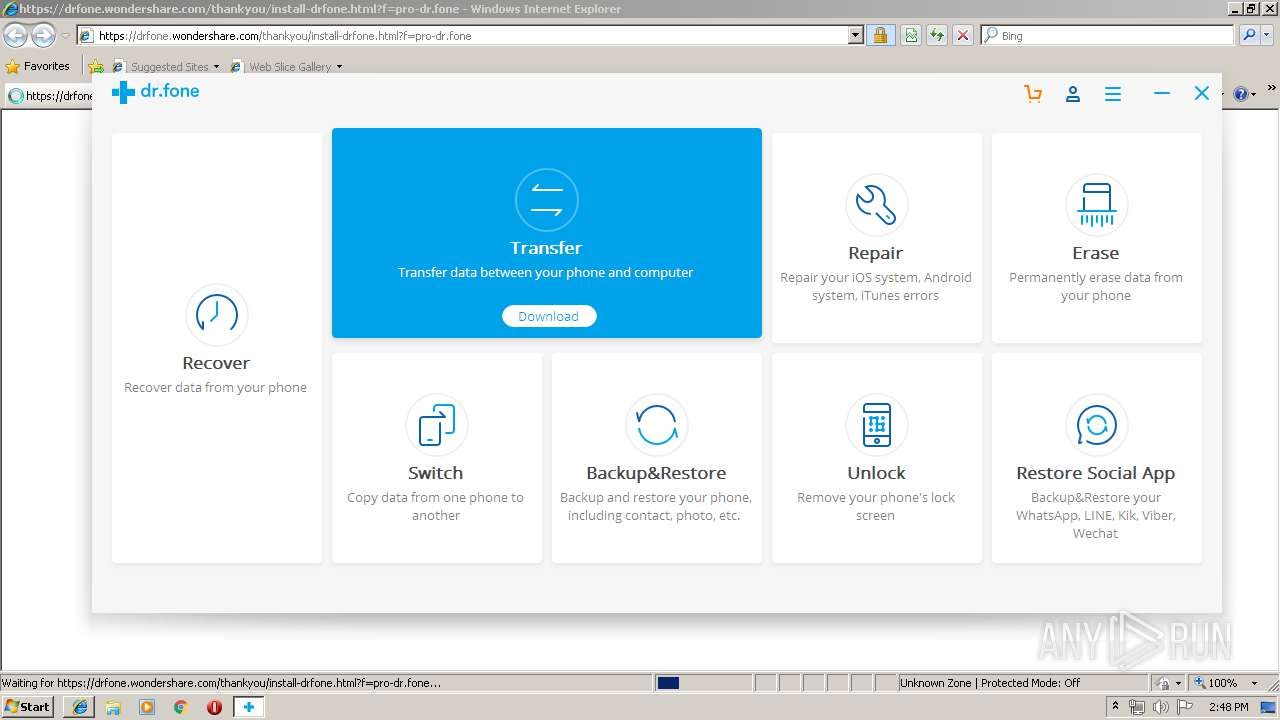Click the Restore Social App icon
1280x720 pixels.
[1097, 425]
